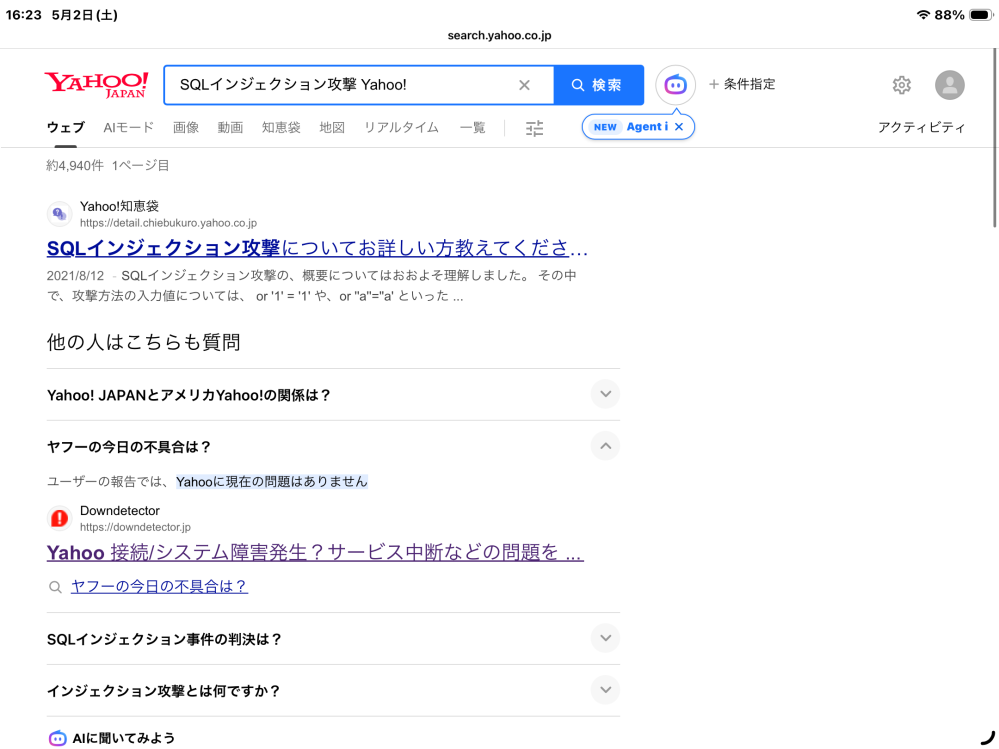Open the user profile avatar
Image resolution: width=999 pixels, height=749 pixels.
[949, 85]
